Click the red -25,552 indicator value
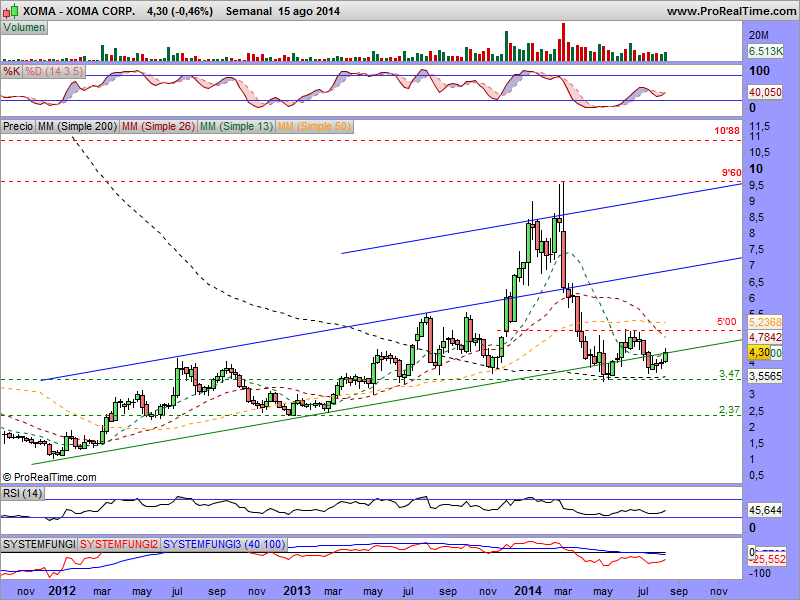 pos(769,559)
